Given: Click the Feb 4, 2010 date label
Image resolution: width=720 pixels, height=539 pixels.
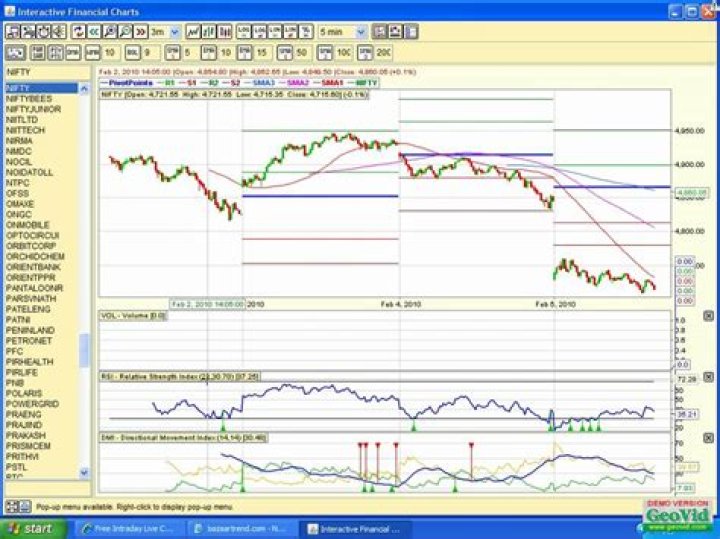Looking at the screenshot, I should 401,304.
